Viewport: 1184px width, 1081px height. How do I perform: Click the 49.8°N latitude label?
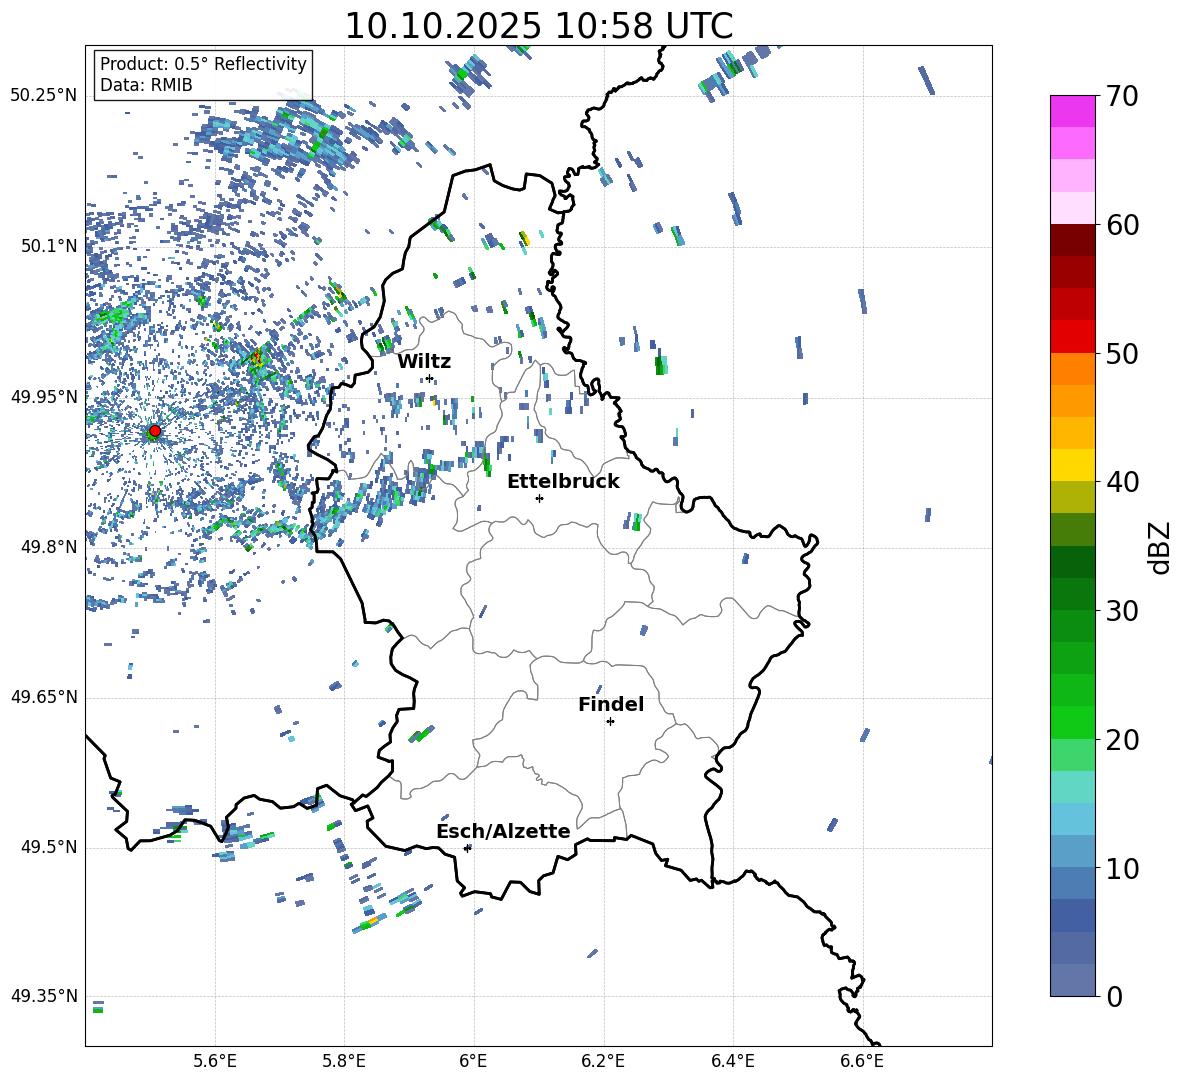point(50,547)
